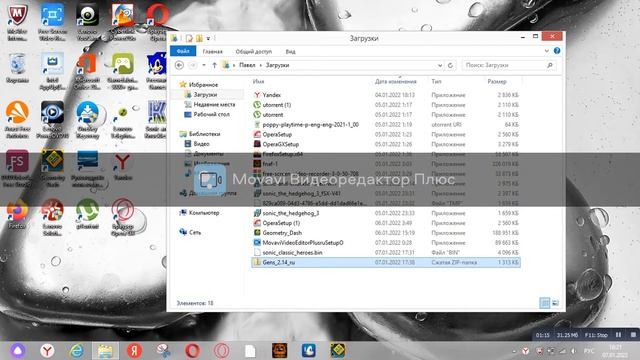
Task: Select Недавние места in the sidebar
Action: point(213,104)
